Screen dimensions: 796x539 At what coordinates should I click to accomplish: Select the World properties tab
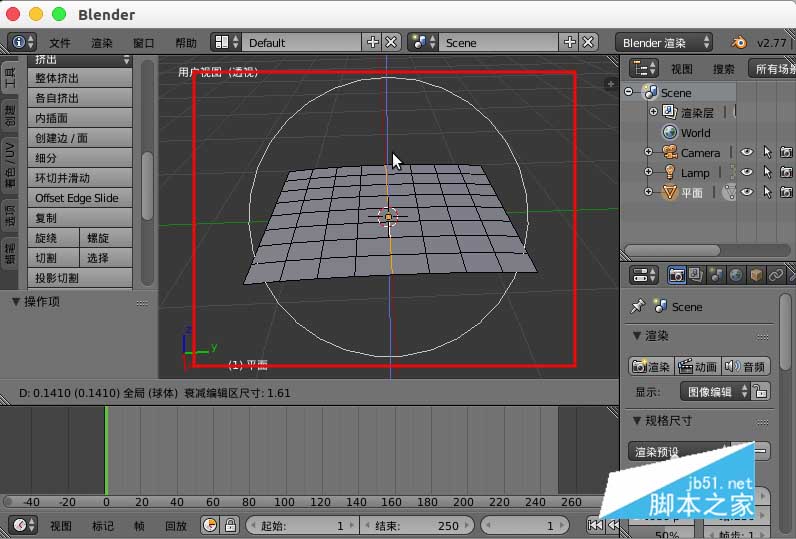click(x=736, y=275)
